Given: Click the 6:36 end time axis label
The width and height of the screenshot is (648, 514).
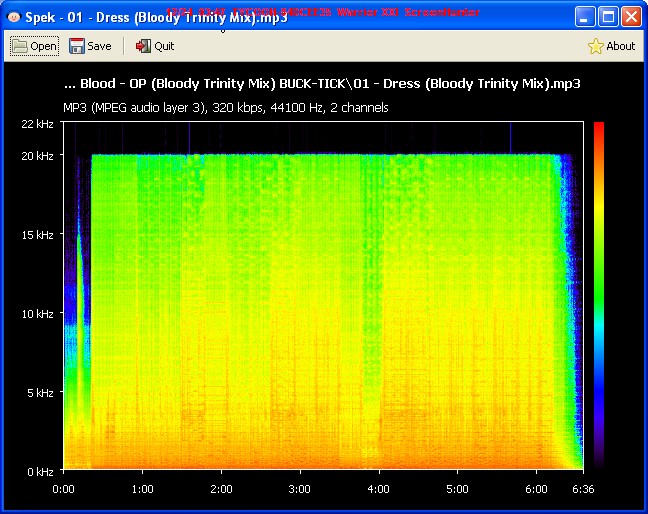Looking at the screenshot, I should click(581, 490).
